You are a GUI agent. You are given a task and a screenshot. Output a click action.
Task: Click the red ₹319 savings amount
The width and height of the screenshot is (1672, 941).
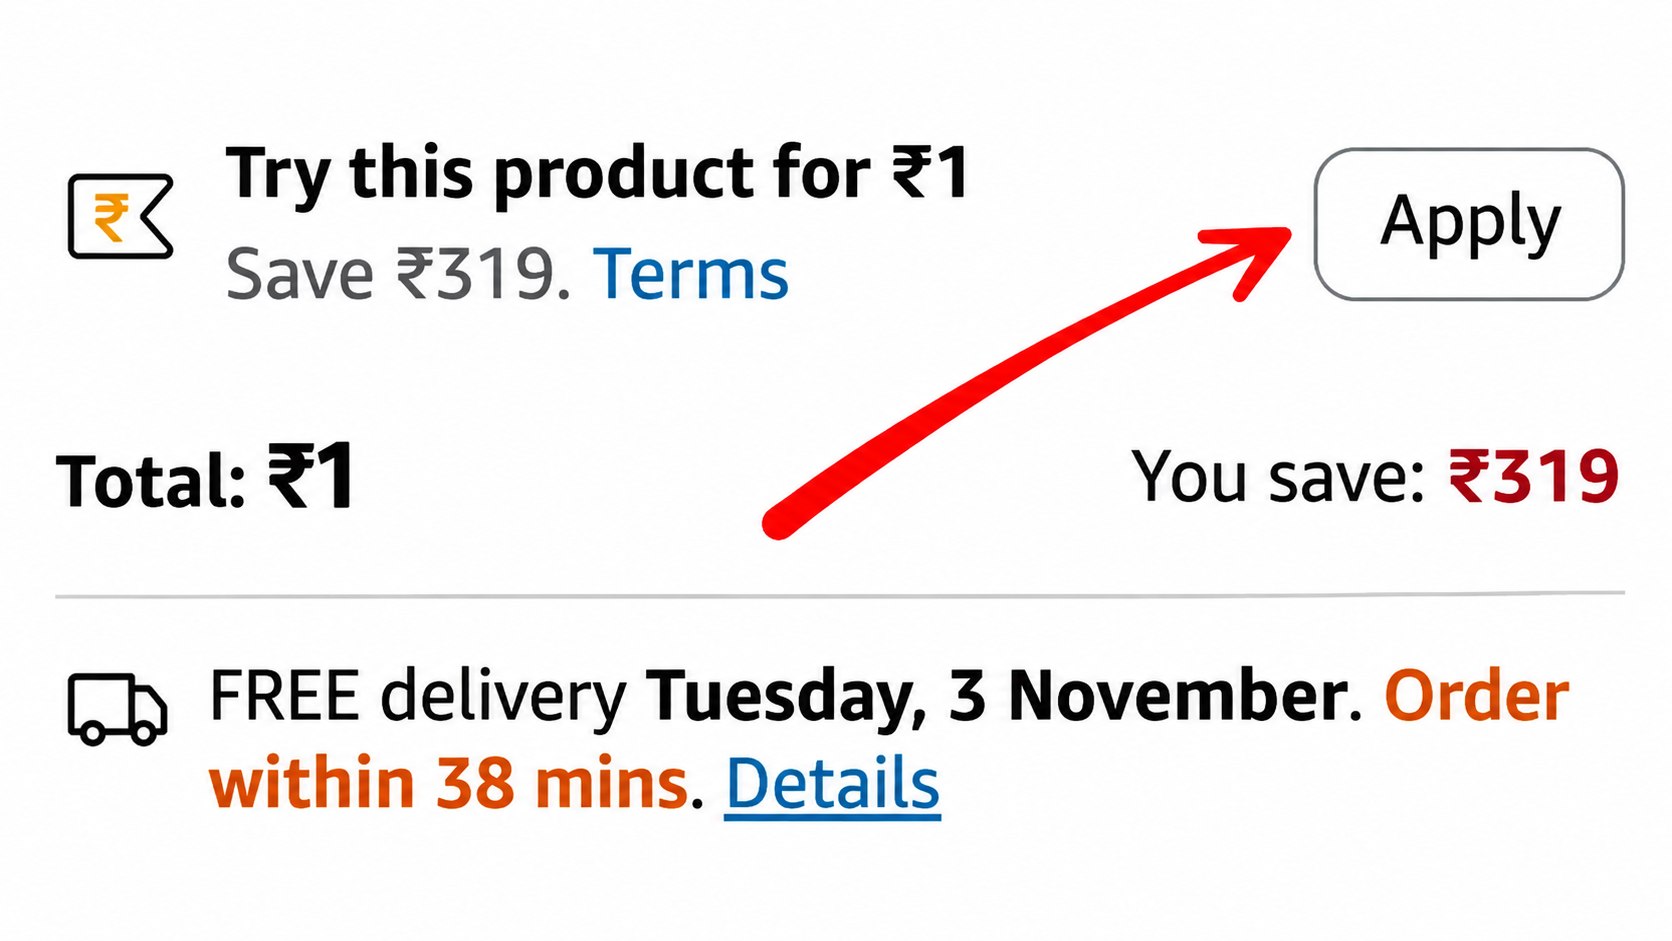[1534, 476]
